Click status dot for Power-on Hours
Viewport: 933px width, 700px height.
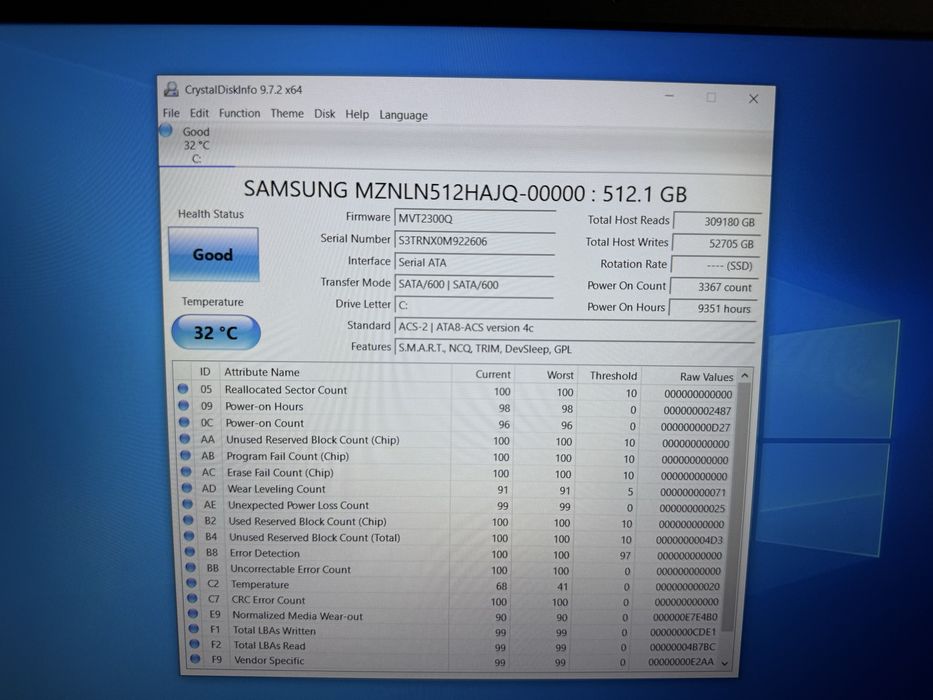point(183,405)
